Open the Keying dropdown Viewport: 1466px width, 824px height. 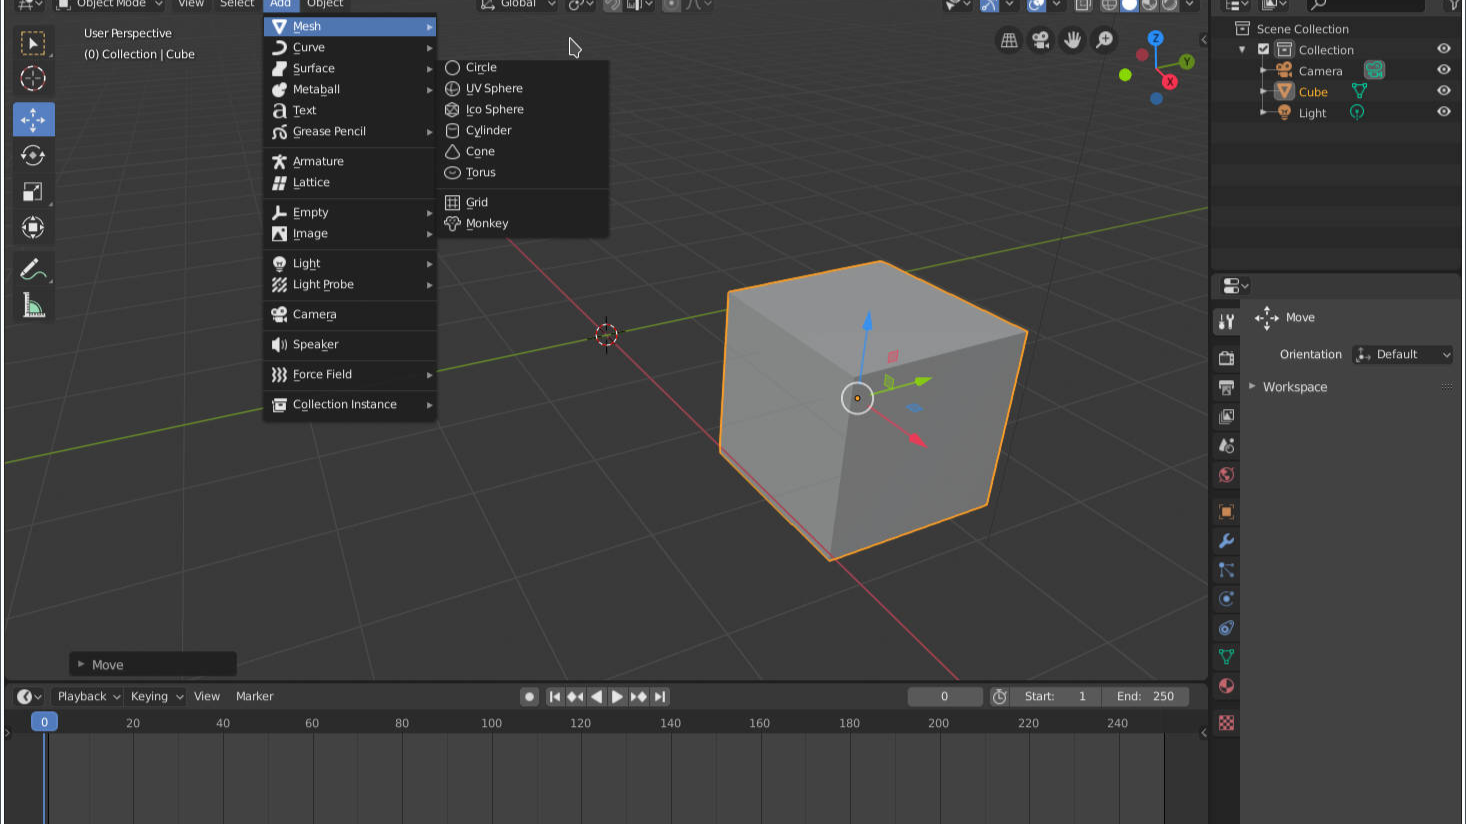[157, 696]
